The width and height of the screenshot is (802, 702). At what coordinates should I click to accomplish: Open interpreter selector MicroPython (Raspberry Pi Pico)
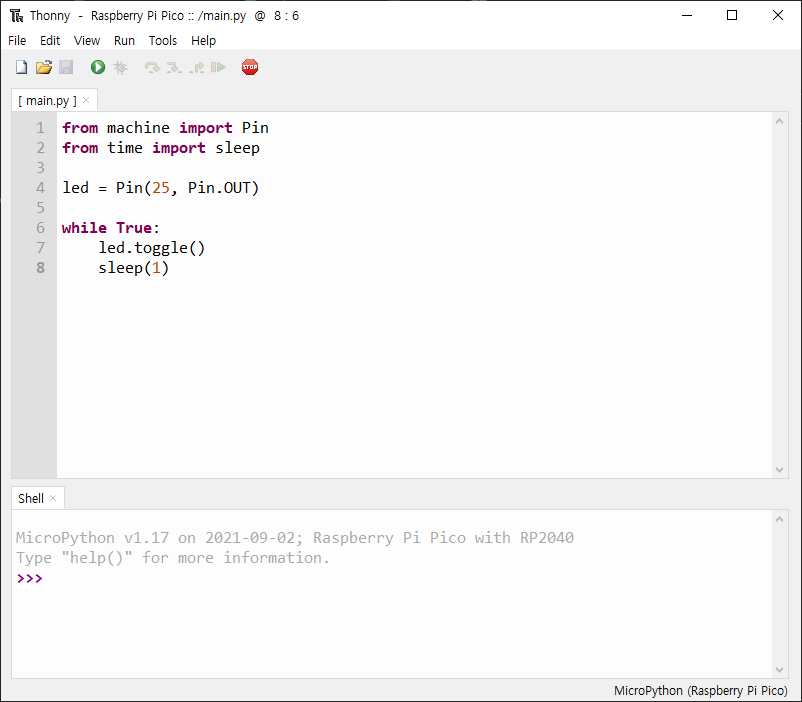[701, 691]
